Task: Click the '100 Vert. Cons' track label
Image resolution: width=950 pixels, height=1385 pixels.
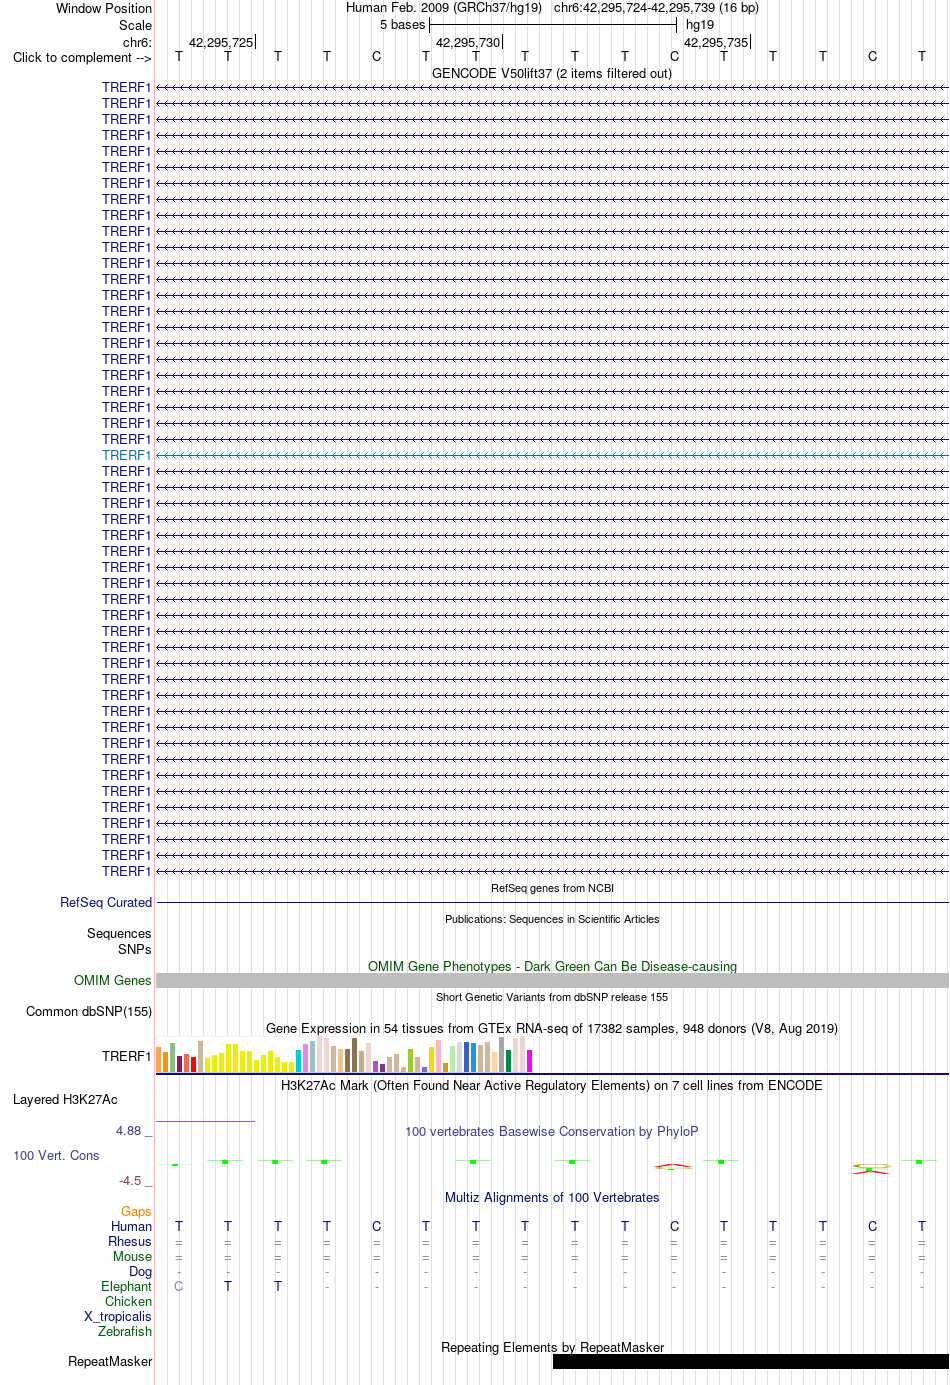Action: [x=56, y=1155]
